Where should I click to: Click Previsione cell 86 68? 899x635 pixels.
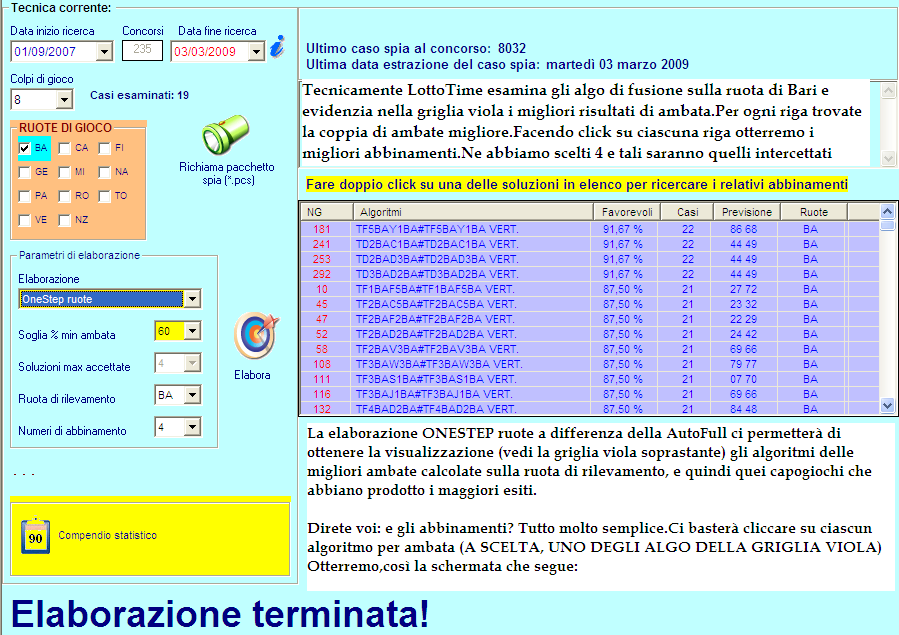(x=743, y=229)
